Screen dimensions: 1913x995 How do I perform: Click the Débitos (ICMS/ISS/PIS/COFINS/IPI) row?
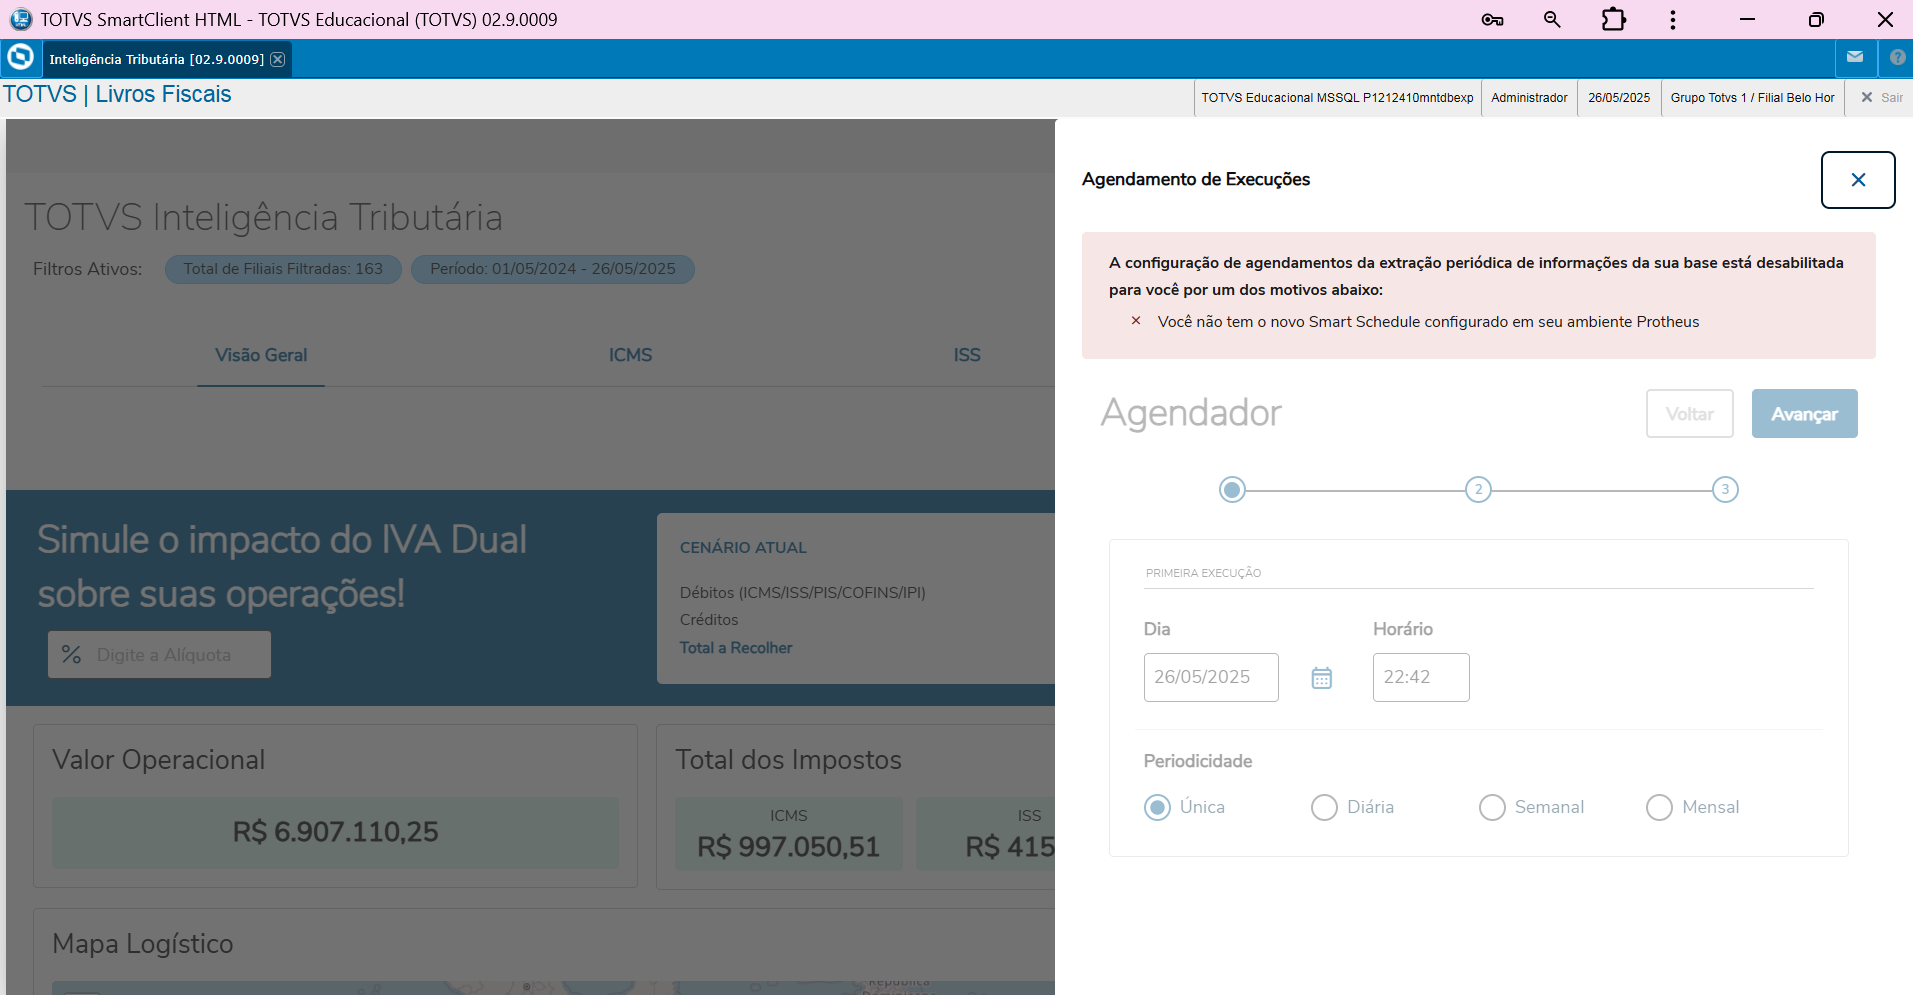(803, 593)
